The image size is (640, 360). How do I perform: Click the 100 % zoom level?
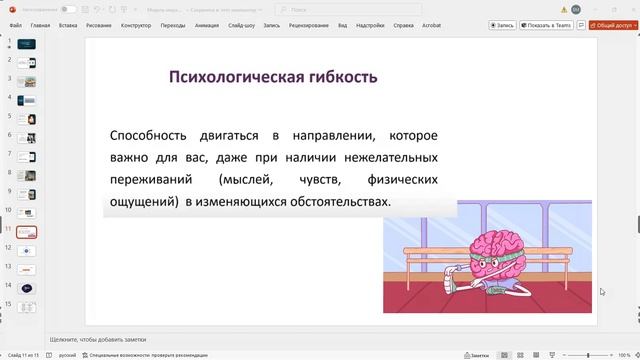(x=624, y=356)
